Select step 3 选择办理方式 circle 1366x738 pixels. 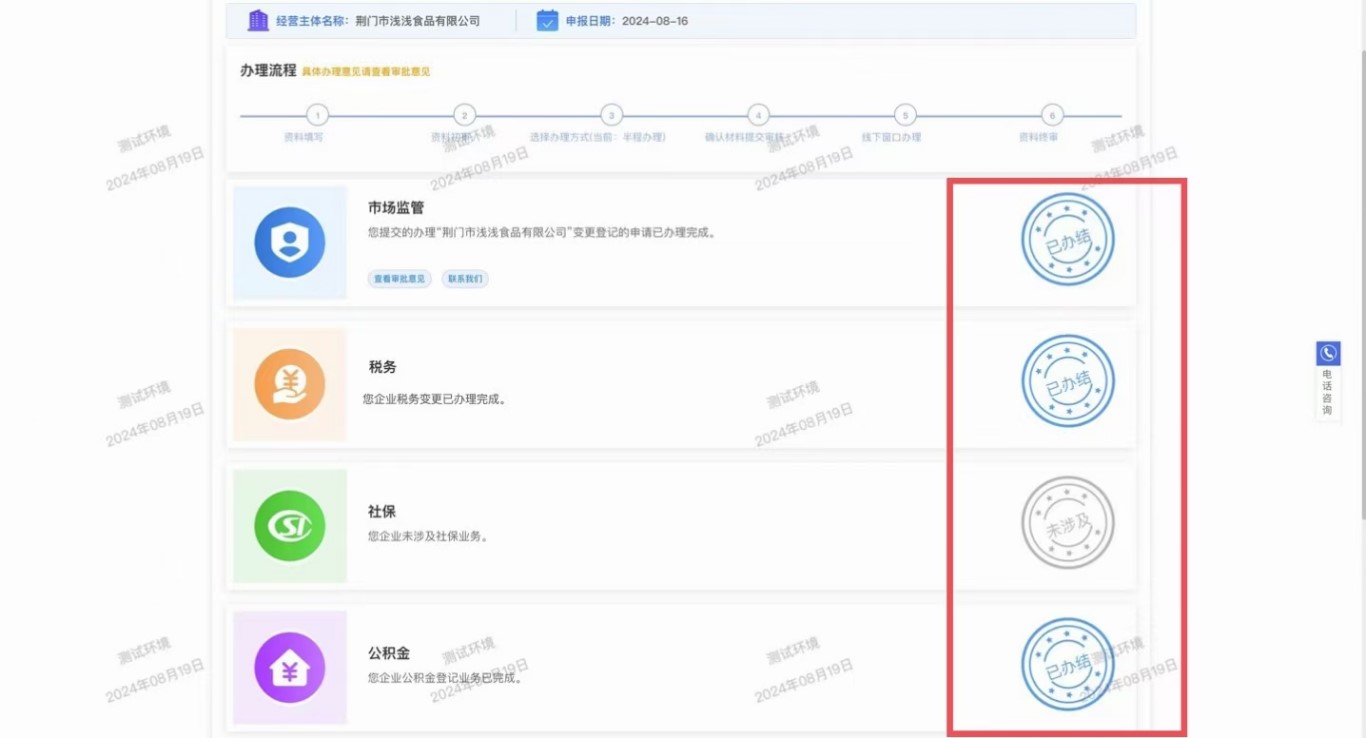point(611,115)
